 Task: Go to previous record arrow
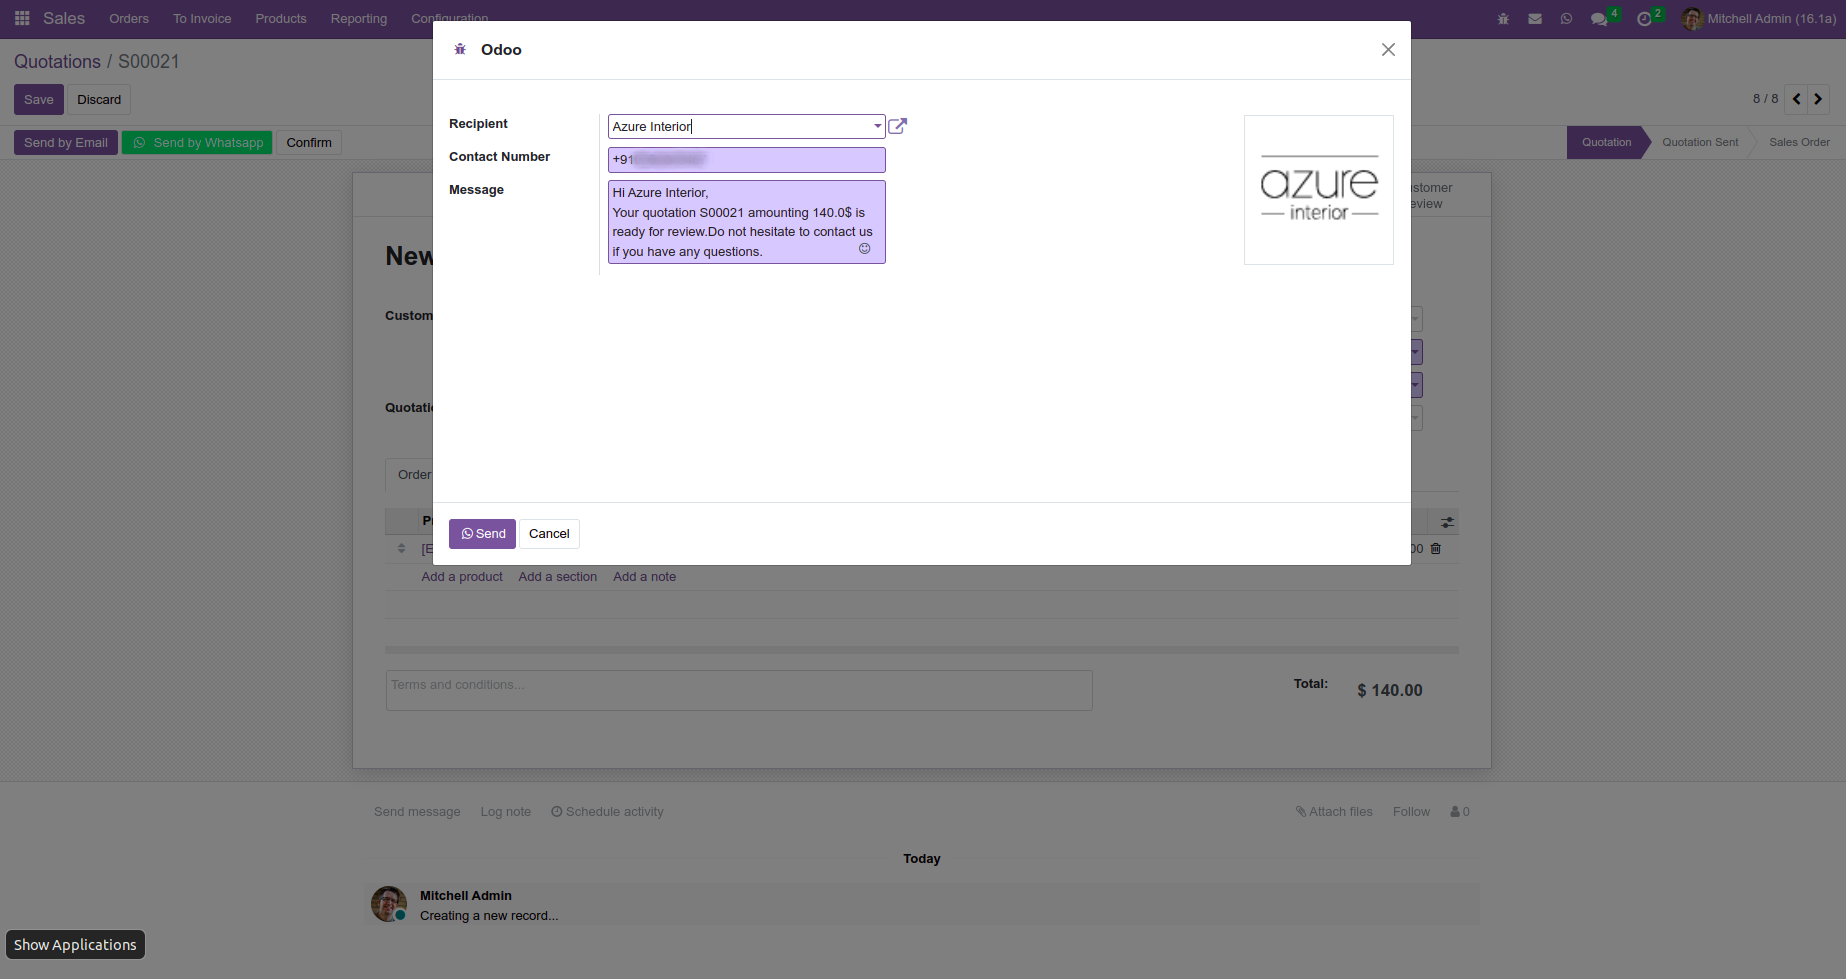click(x=1797, y=99)
